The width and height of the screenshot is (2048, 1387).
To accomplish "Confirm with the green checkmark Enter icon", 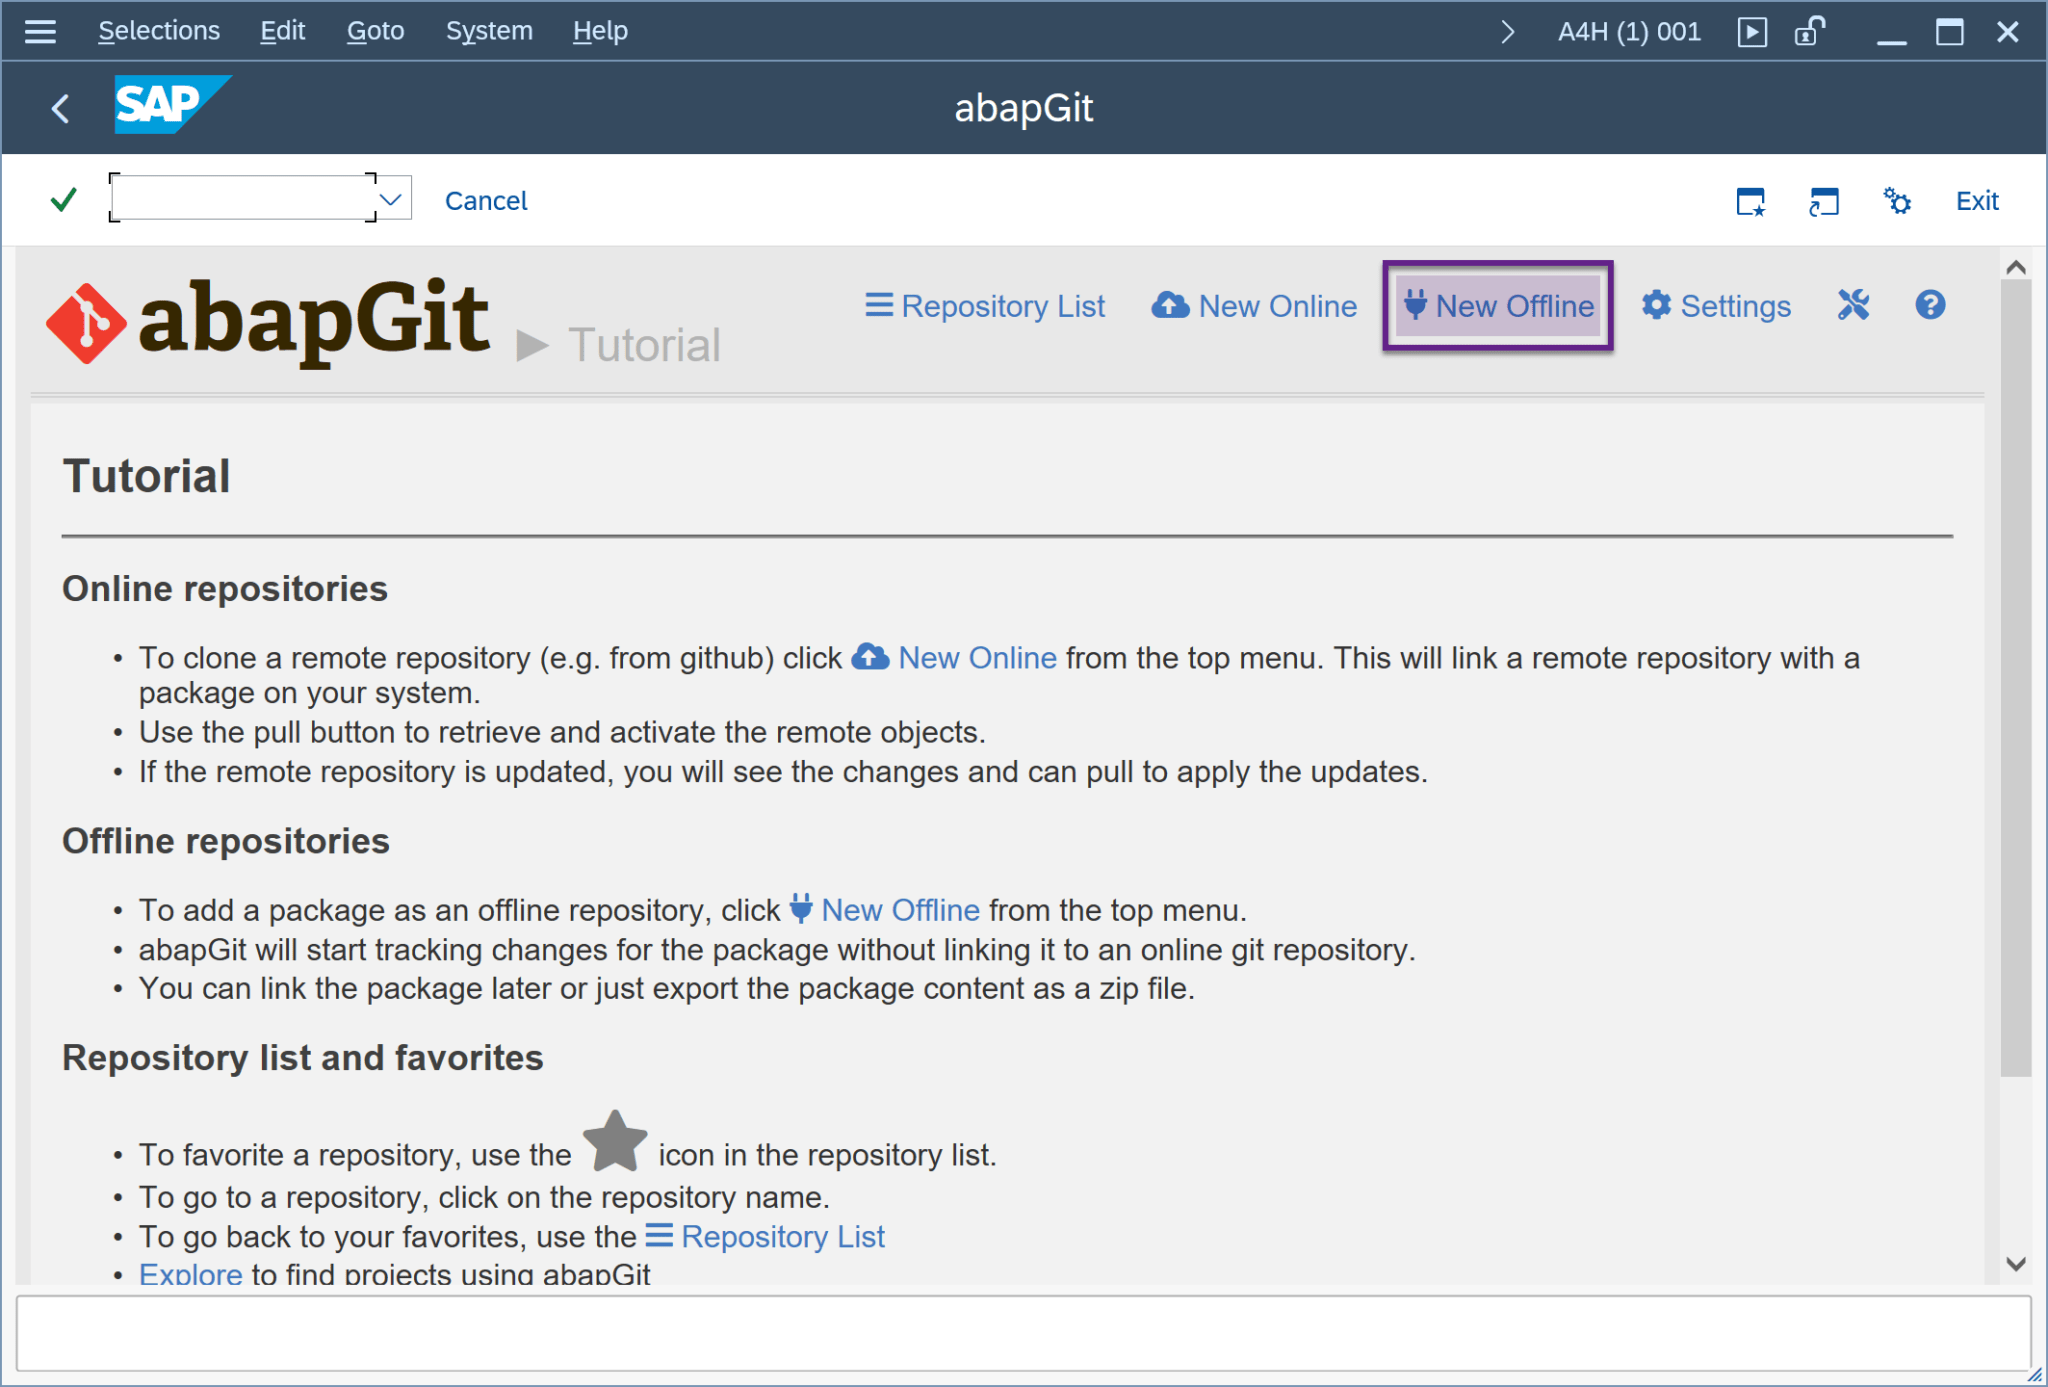I will (61, 199).
